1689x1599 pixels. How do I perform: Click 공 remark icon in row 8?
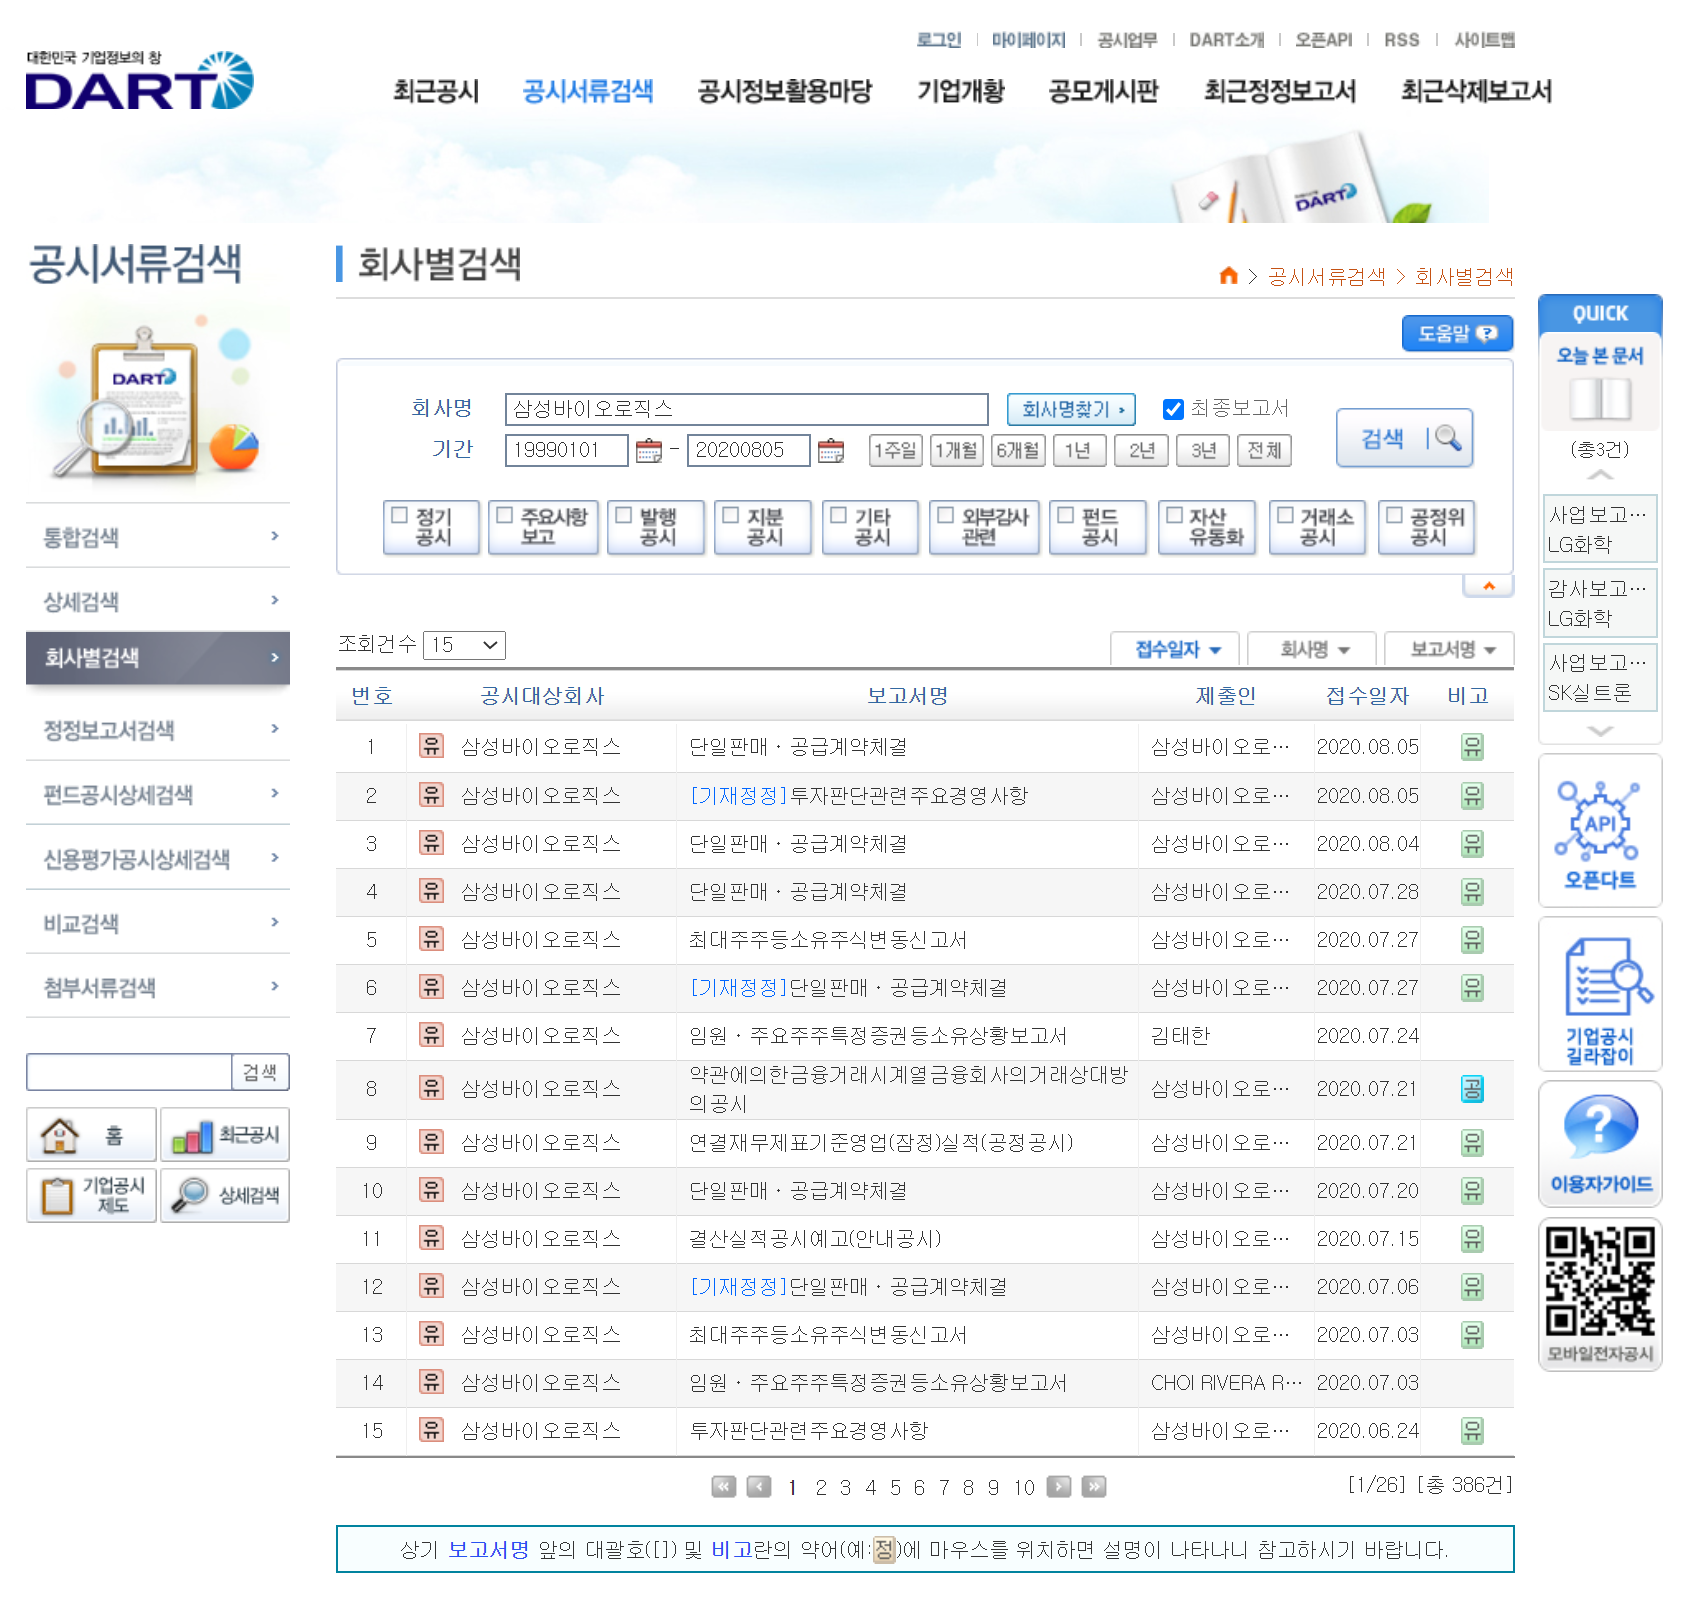[x=1472, y=1088]
